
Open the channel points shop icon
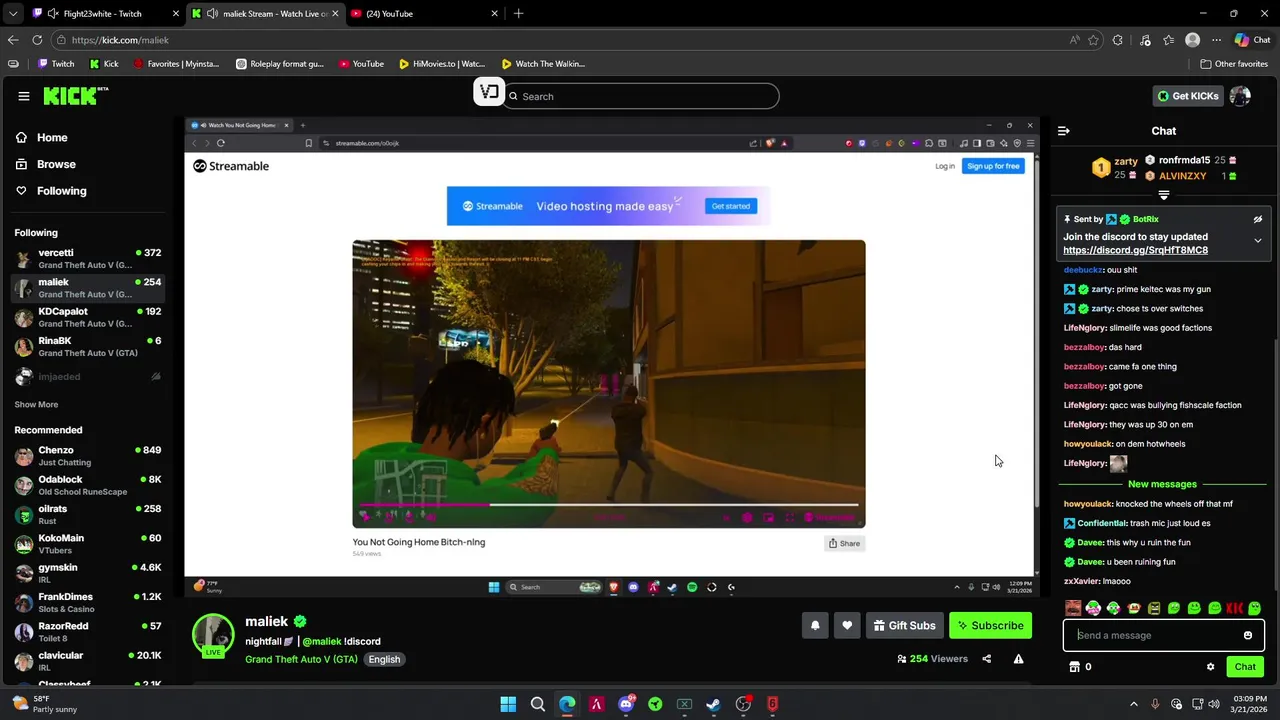1075,667
